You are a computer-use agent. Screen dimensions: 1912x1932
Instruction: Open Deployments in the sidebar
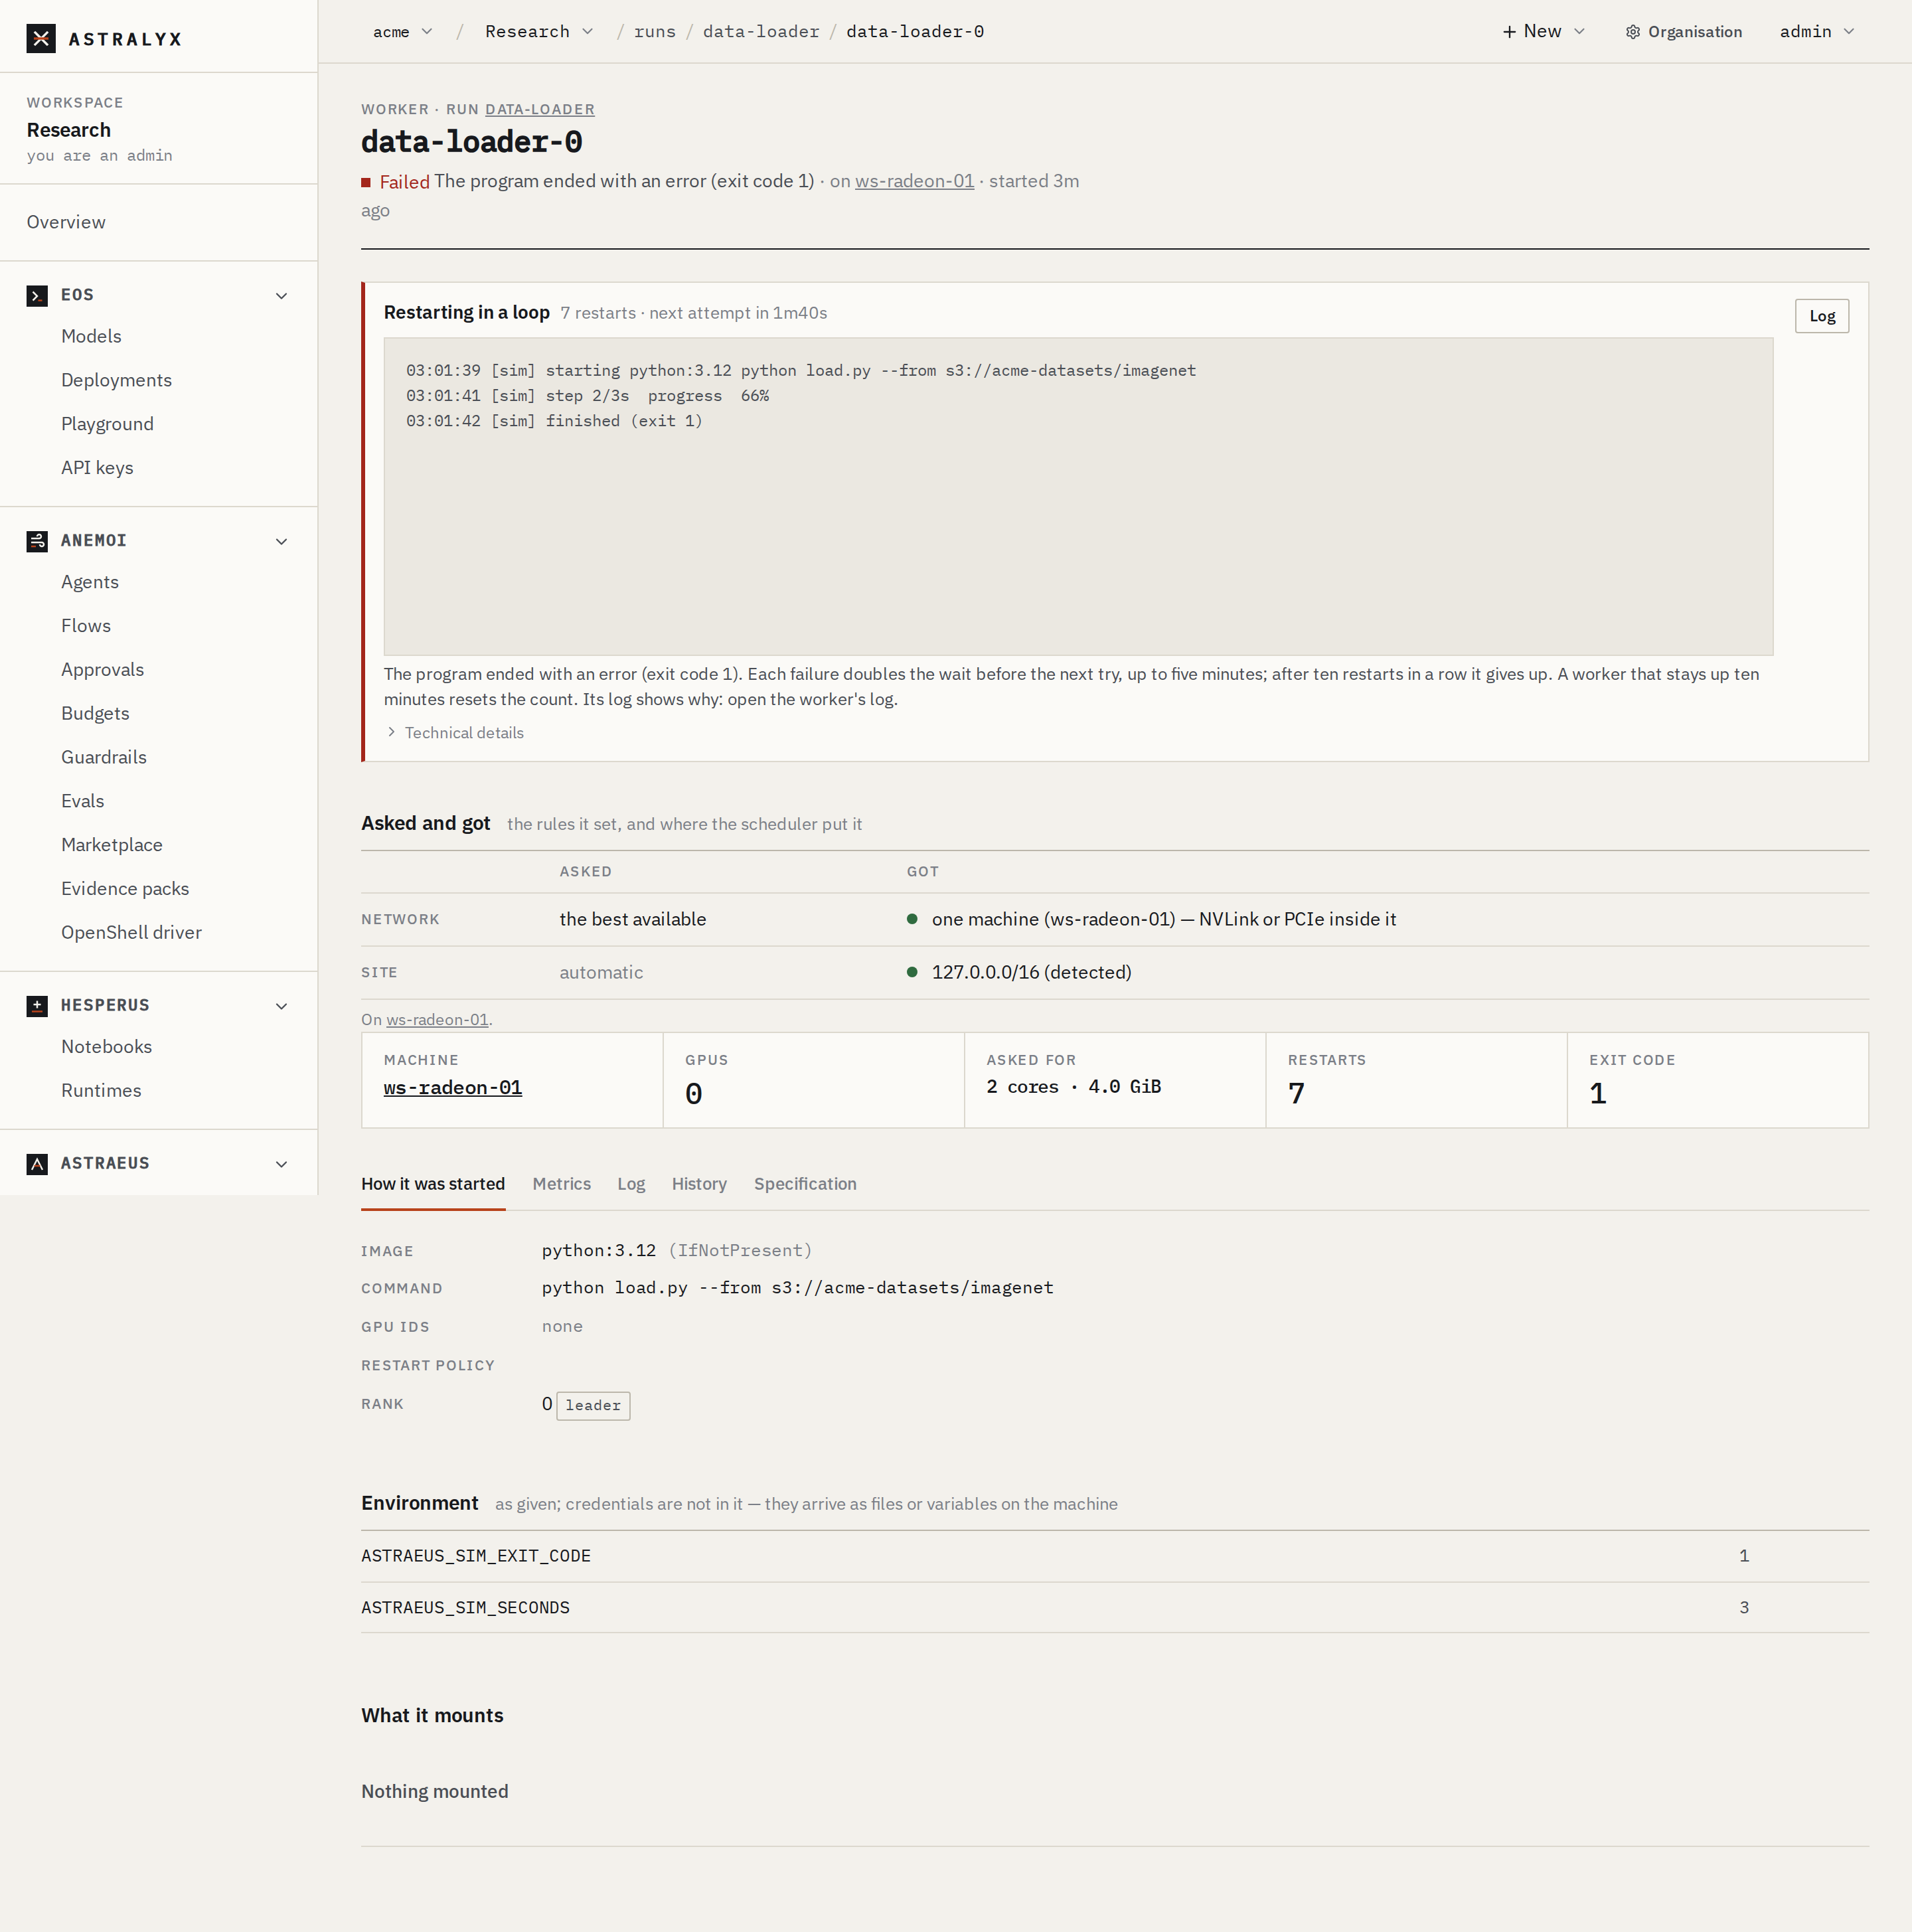[116, 380]
